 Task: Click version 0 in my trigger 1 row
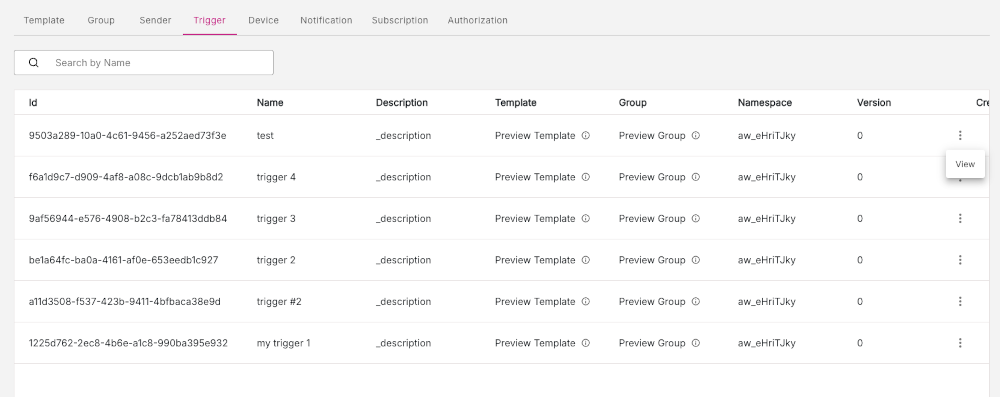click(860, 343)
